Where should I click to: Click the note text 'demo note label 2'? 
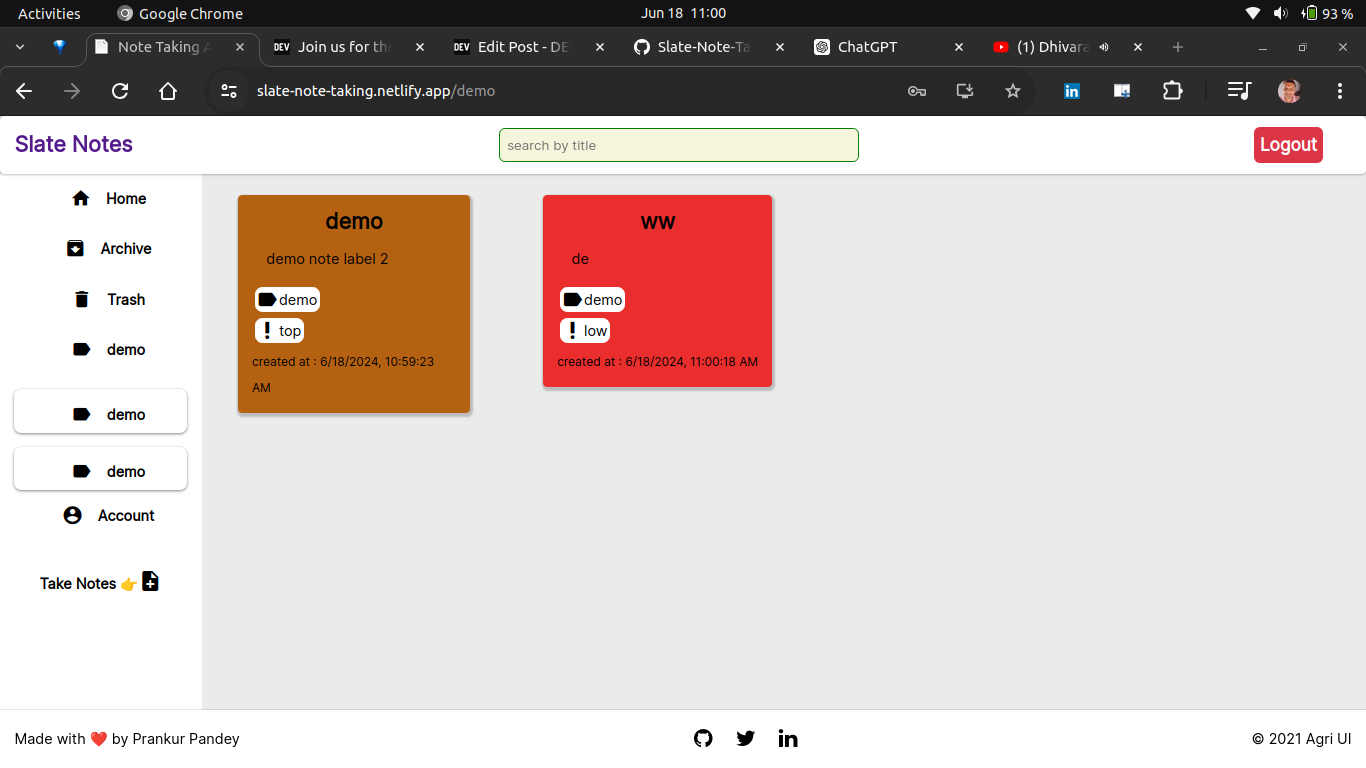pyautogui.click(x=327, y=259)
